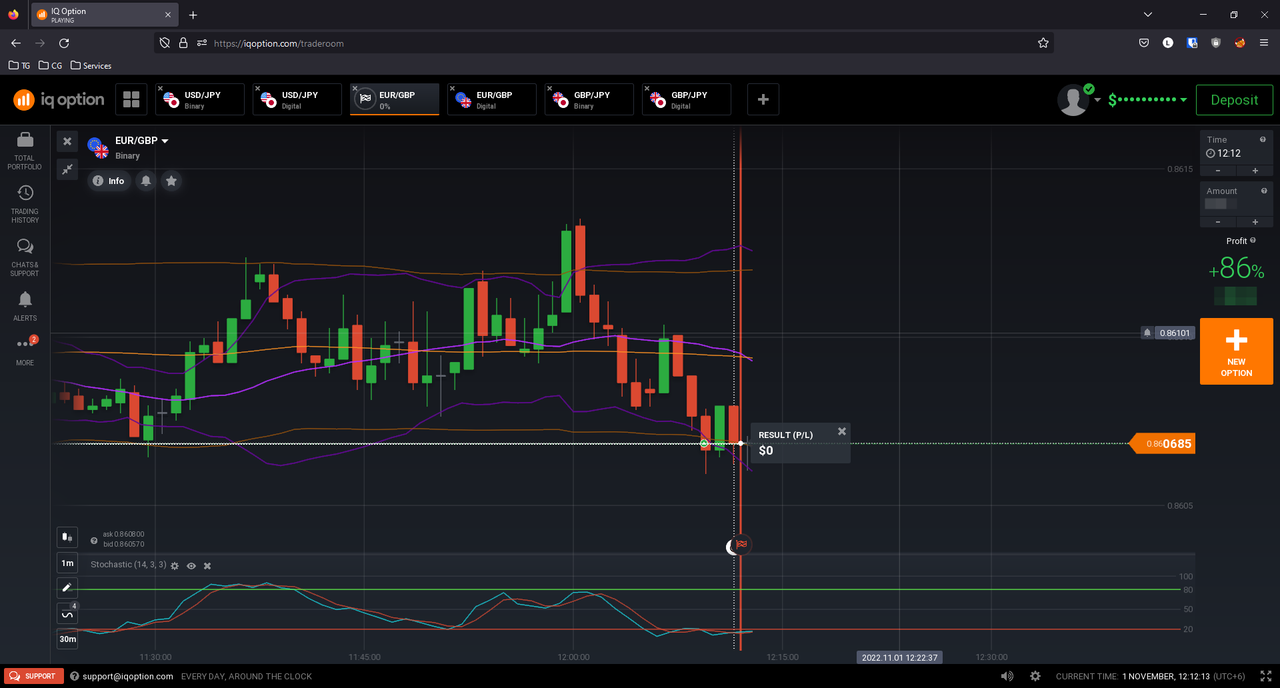
Task: Switch to EUR/GBP Digital tab
Action: click(493, 100)
